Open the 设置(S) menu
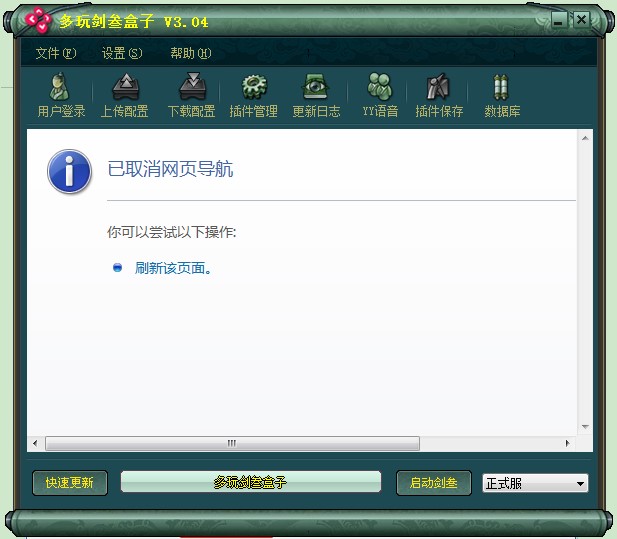The image size is (617, 539). point(122,53)
